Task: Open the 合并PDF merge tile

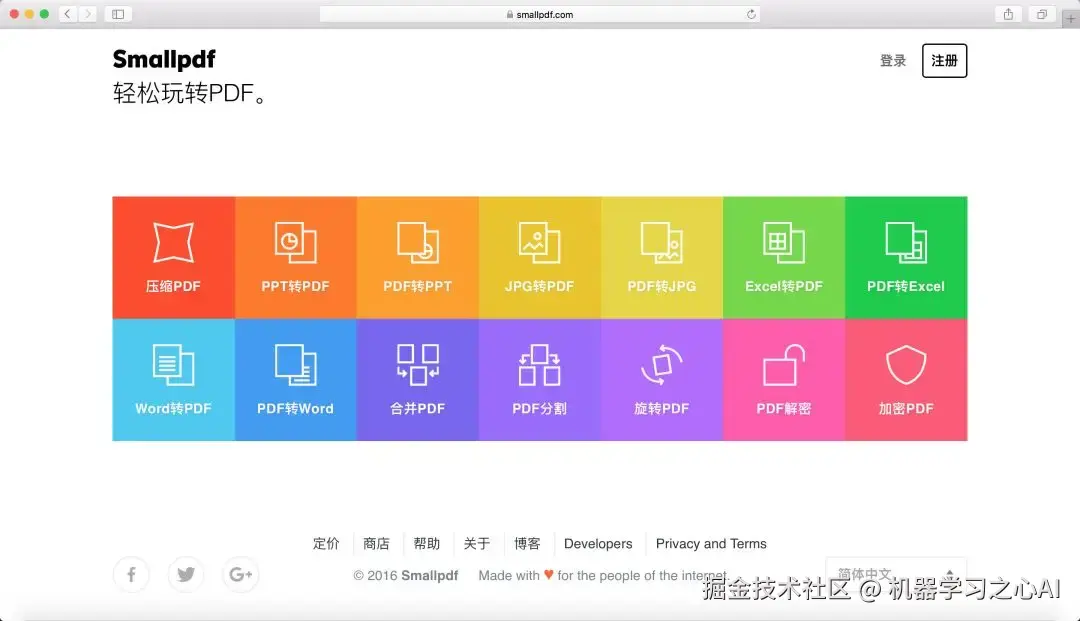Action: (417, 379)
